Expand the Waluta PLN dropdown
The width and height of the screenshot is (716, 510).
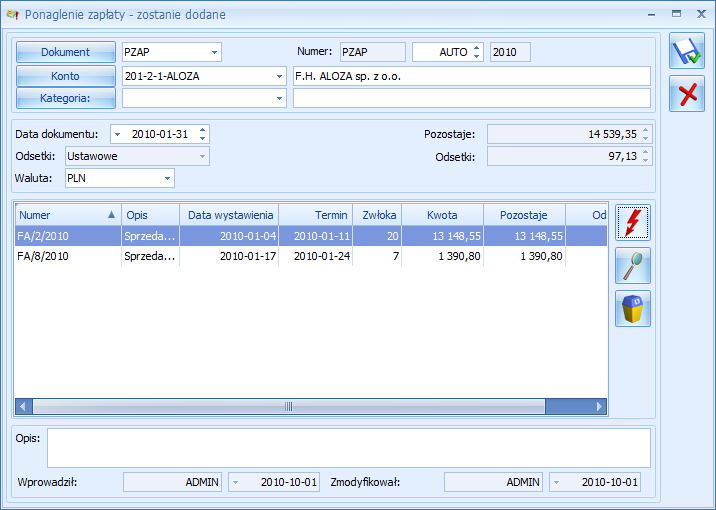(x=168, y=178)
